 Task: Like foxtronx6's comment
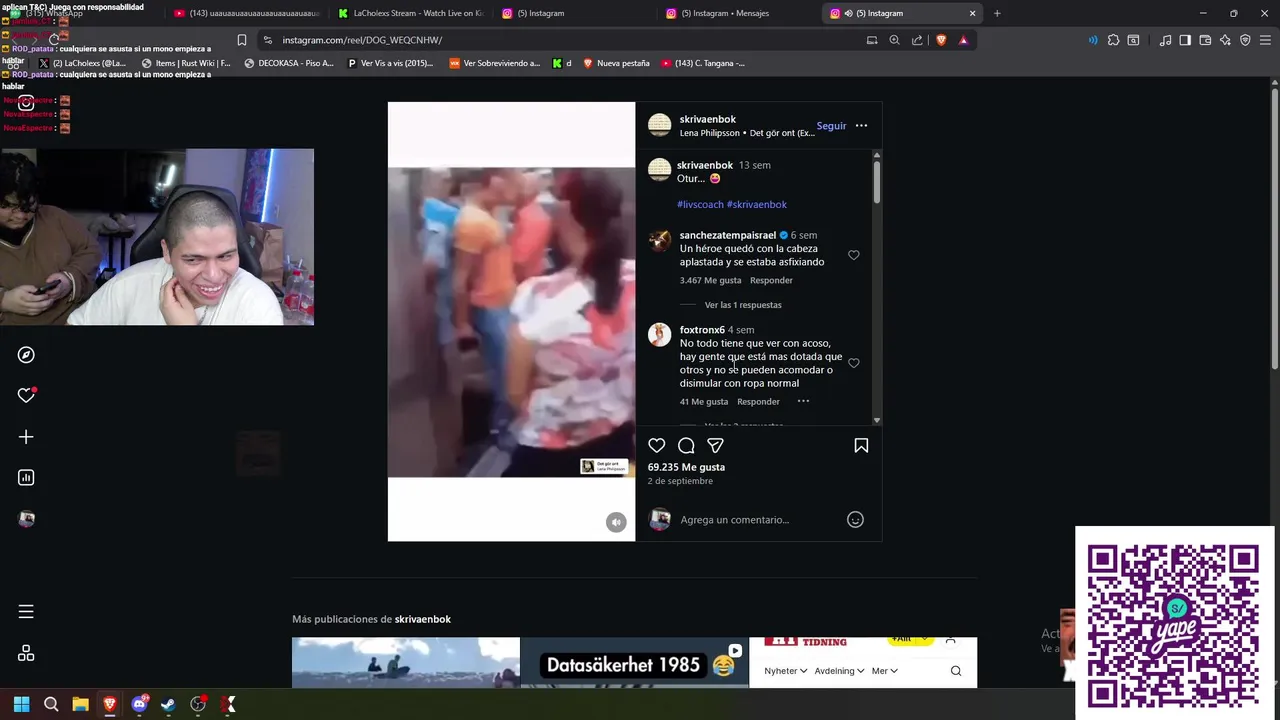click(x=854, y=363)
